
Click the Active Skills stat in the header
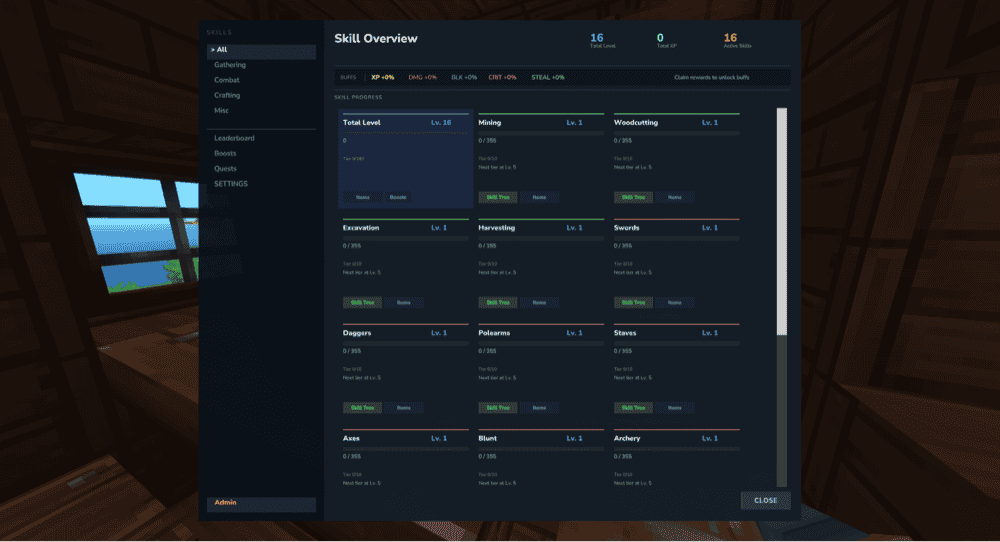737,41
